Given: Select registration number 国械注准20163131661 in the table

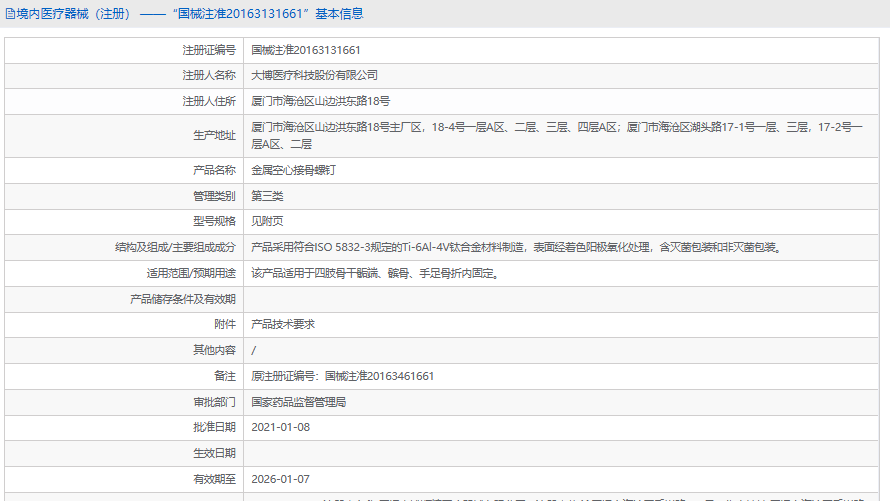Looking at the screenshot, I should [306, 50].
